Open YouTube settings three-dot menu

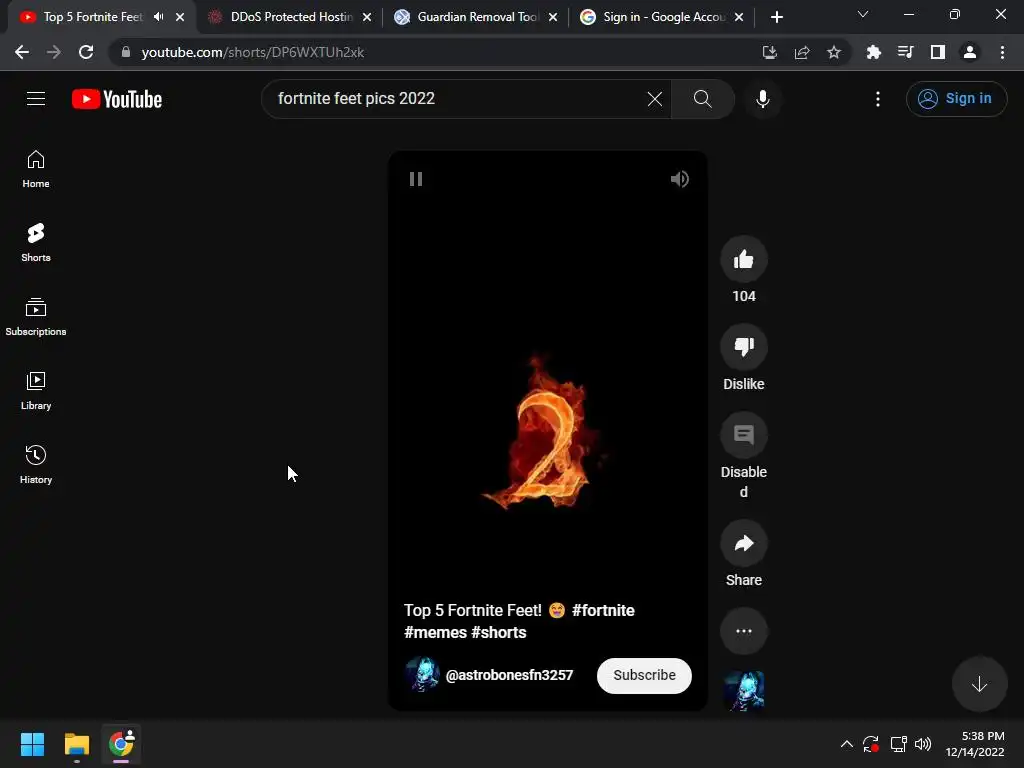[x=878, y=99]
